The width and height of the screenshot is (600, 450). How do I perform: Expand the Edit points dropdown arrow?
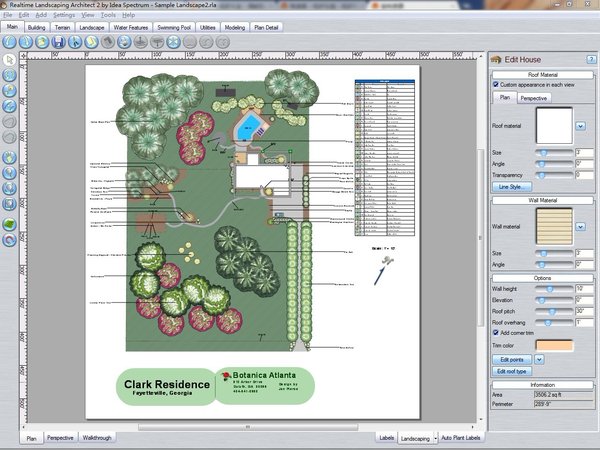[540, 358]
